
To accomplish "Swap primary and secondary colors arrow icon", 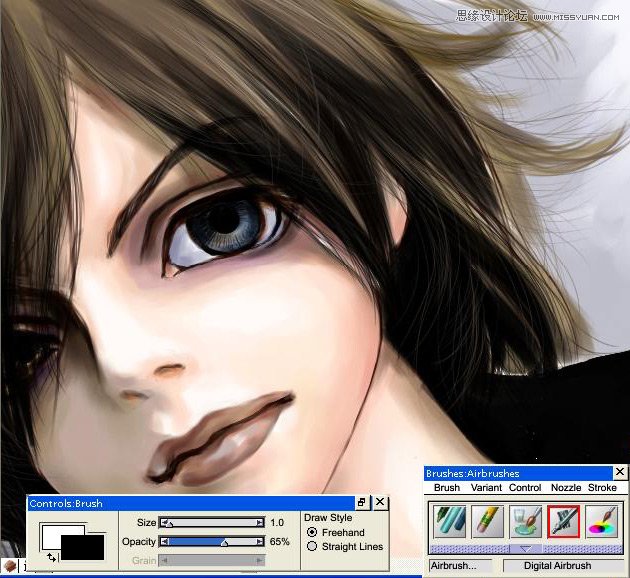I will click(50, 555).
